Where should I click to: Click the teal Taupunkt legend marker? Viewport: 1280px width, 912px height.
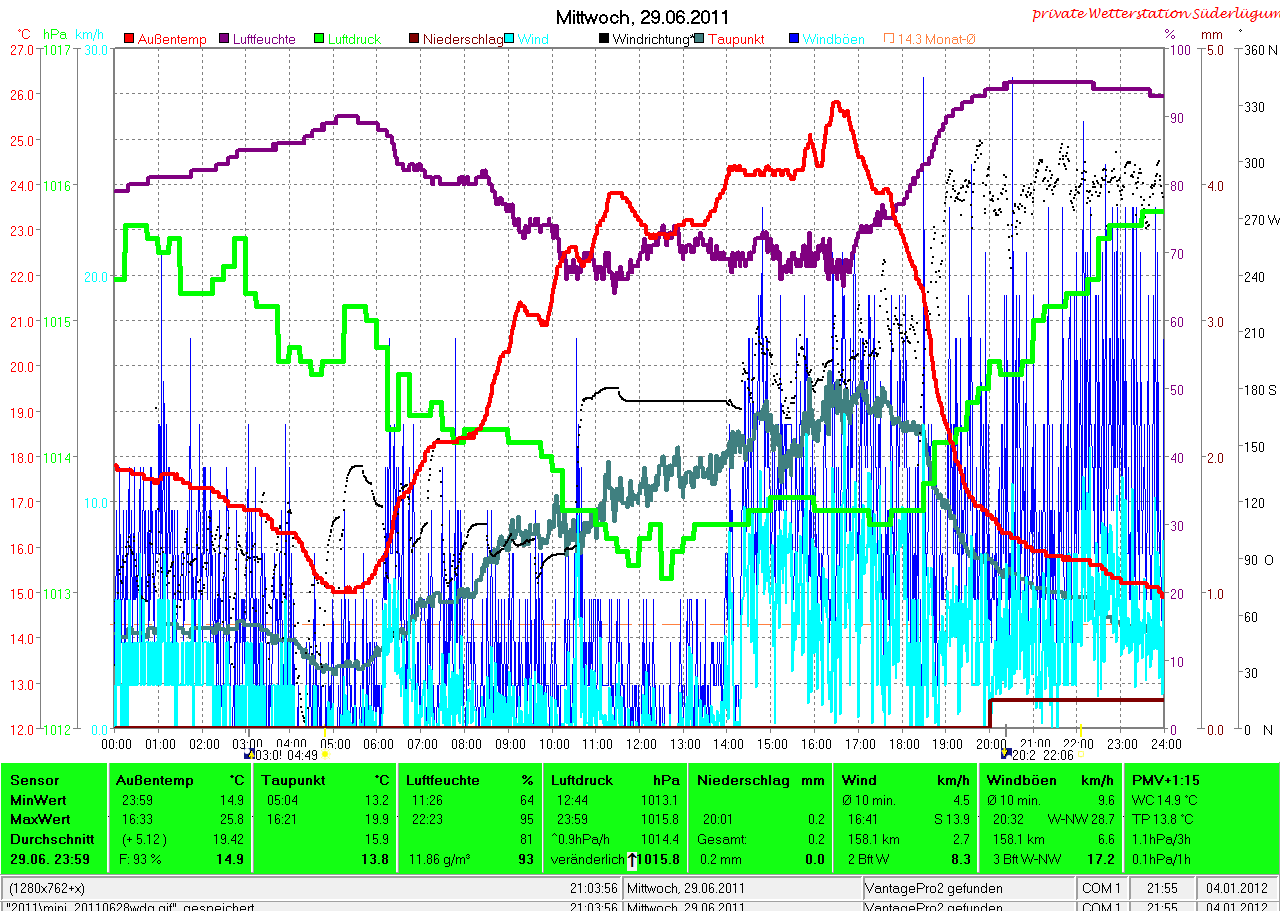pyautogui.click(x=699, y=39)
